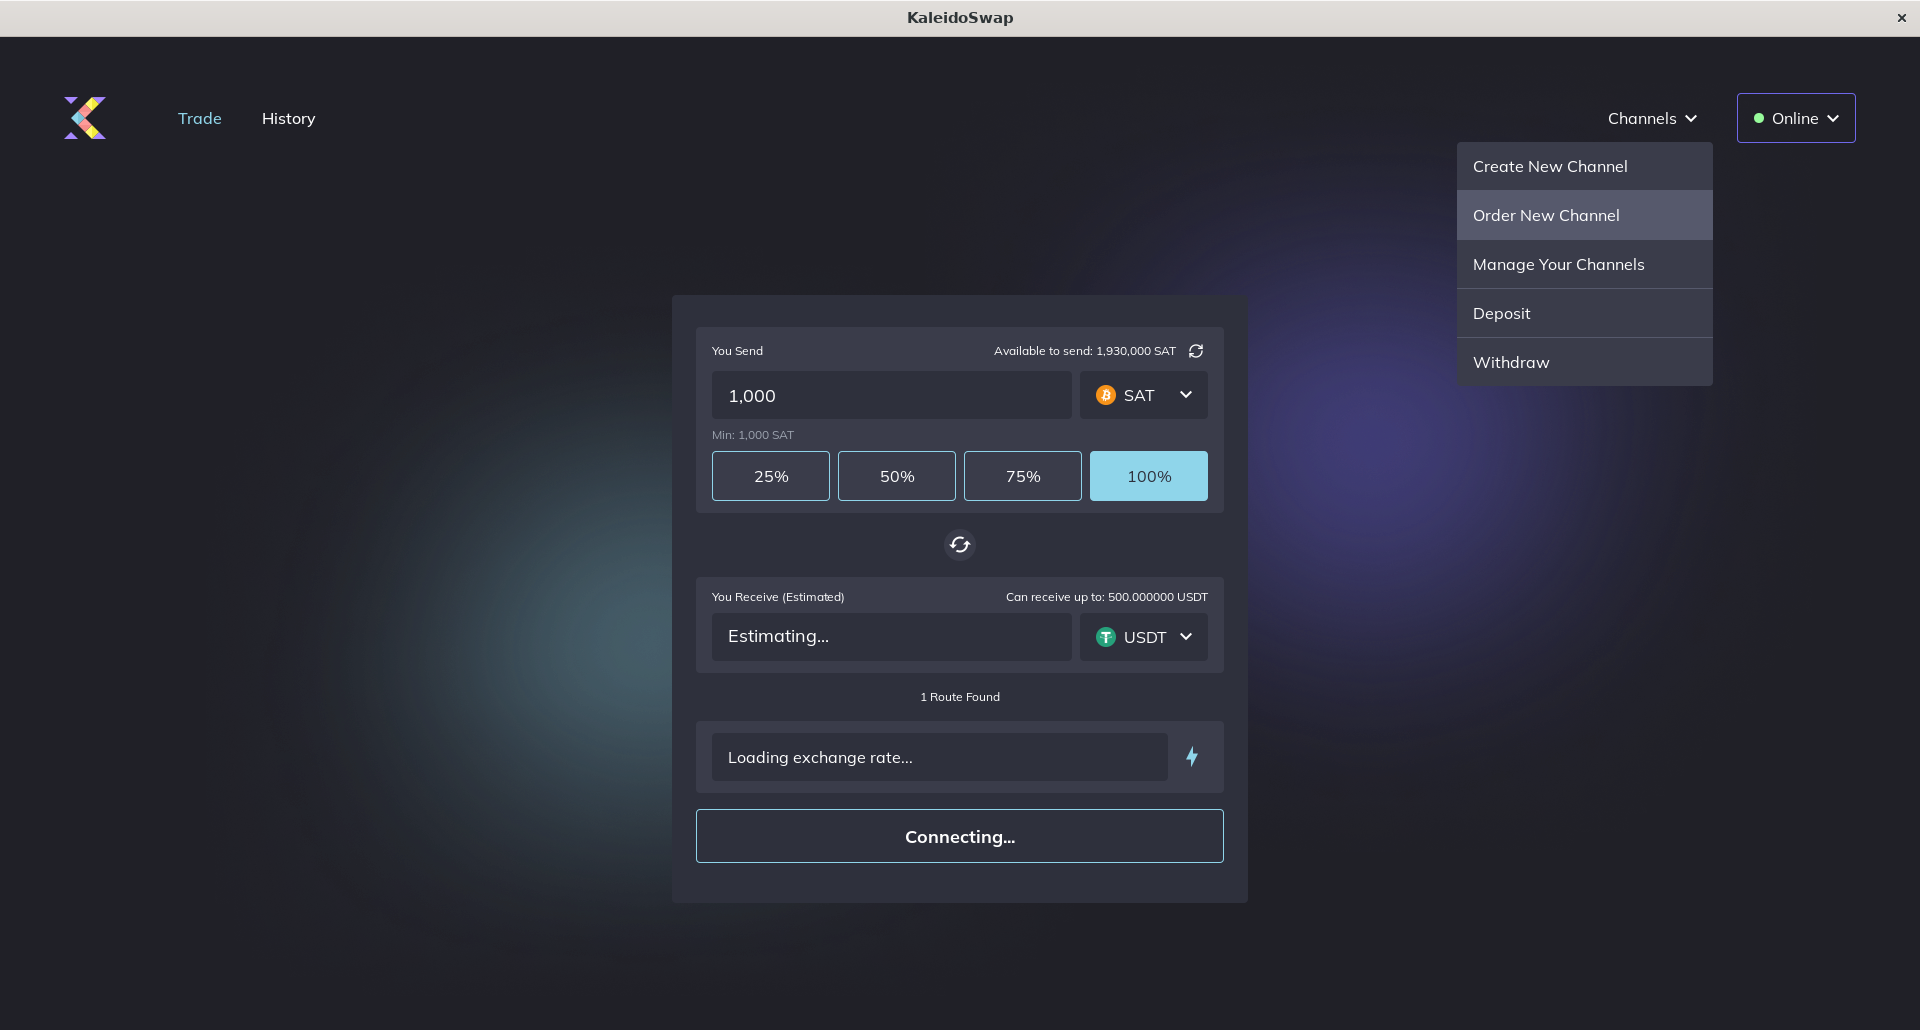Click the KaleidoSwap logo icon
The width and height of the screenshot is (1920, 1030).
85,118
